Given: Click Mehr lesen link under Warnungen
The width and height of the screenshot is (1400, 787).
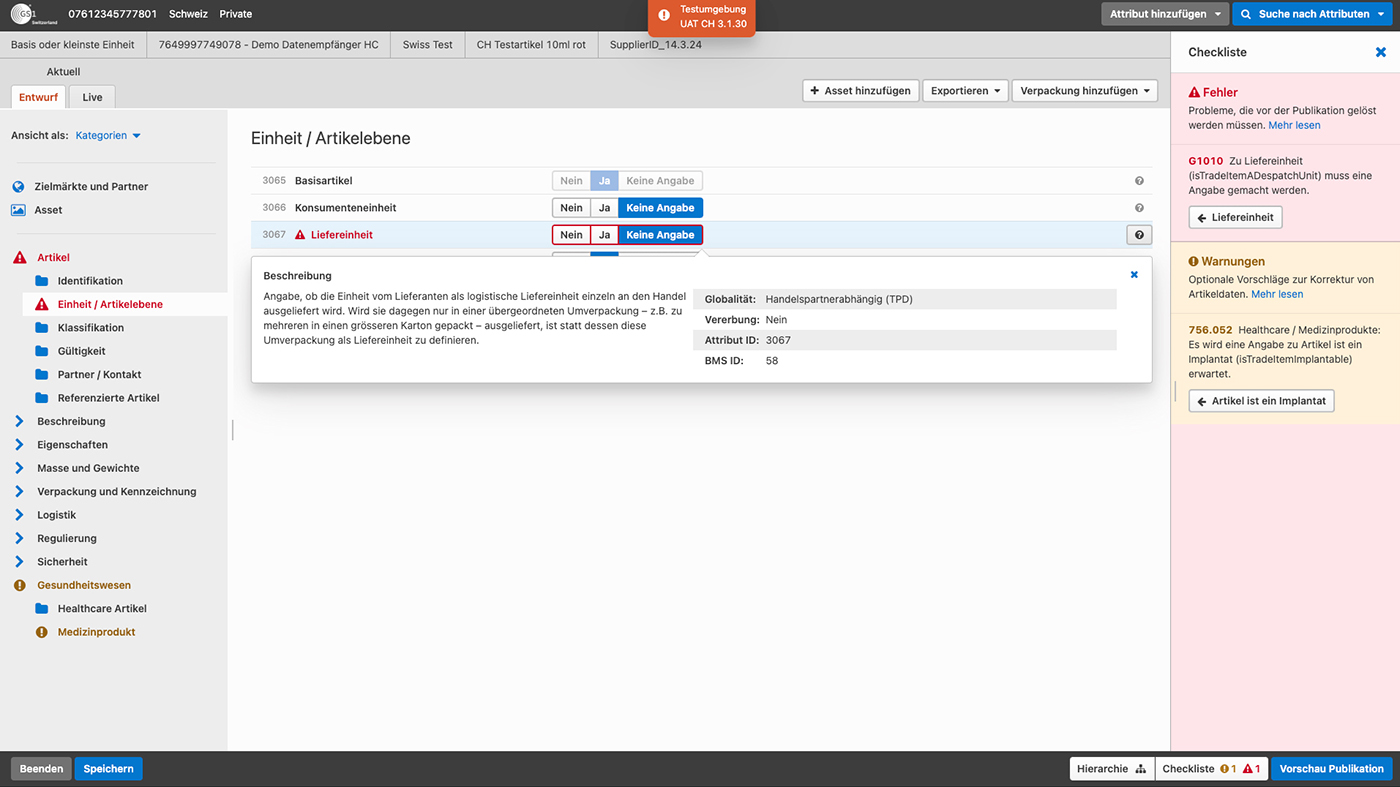Looking at the screenshot, I should 1277,294.
